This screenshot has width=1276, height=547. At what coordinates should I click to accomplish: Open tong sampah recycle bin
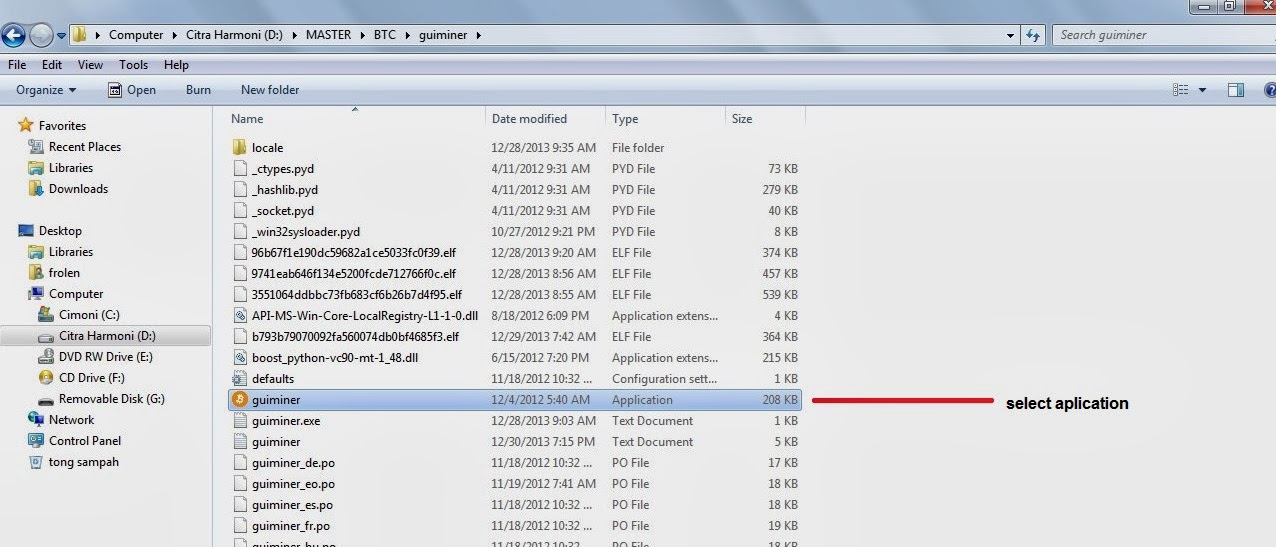point(84,462)
